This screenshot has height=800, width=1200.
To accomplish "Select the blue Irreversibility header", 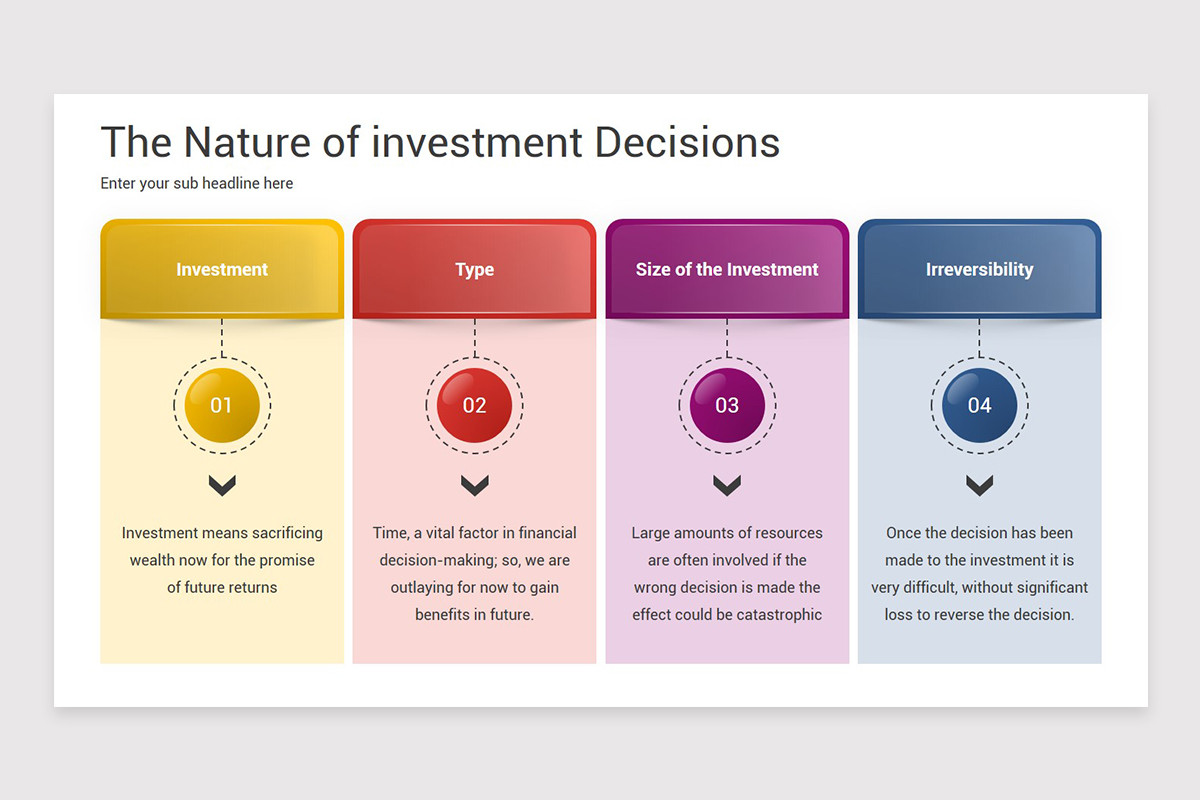I will [979, 269].
